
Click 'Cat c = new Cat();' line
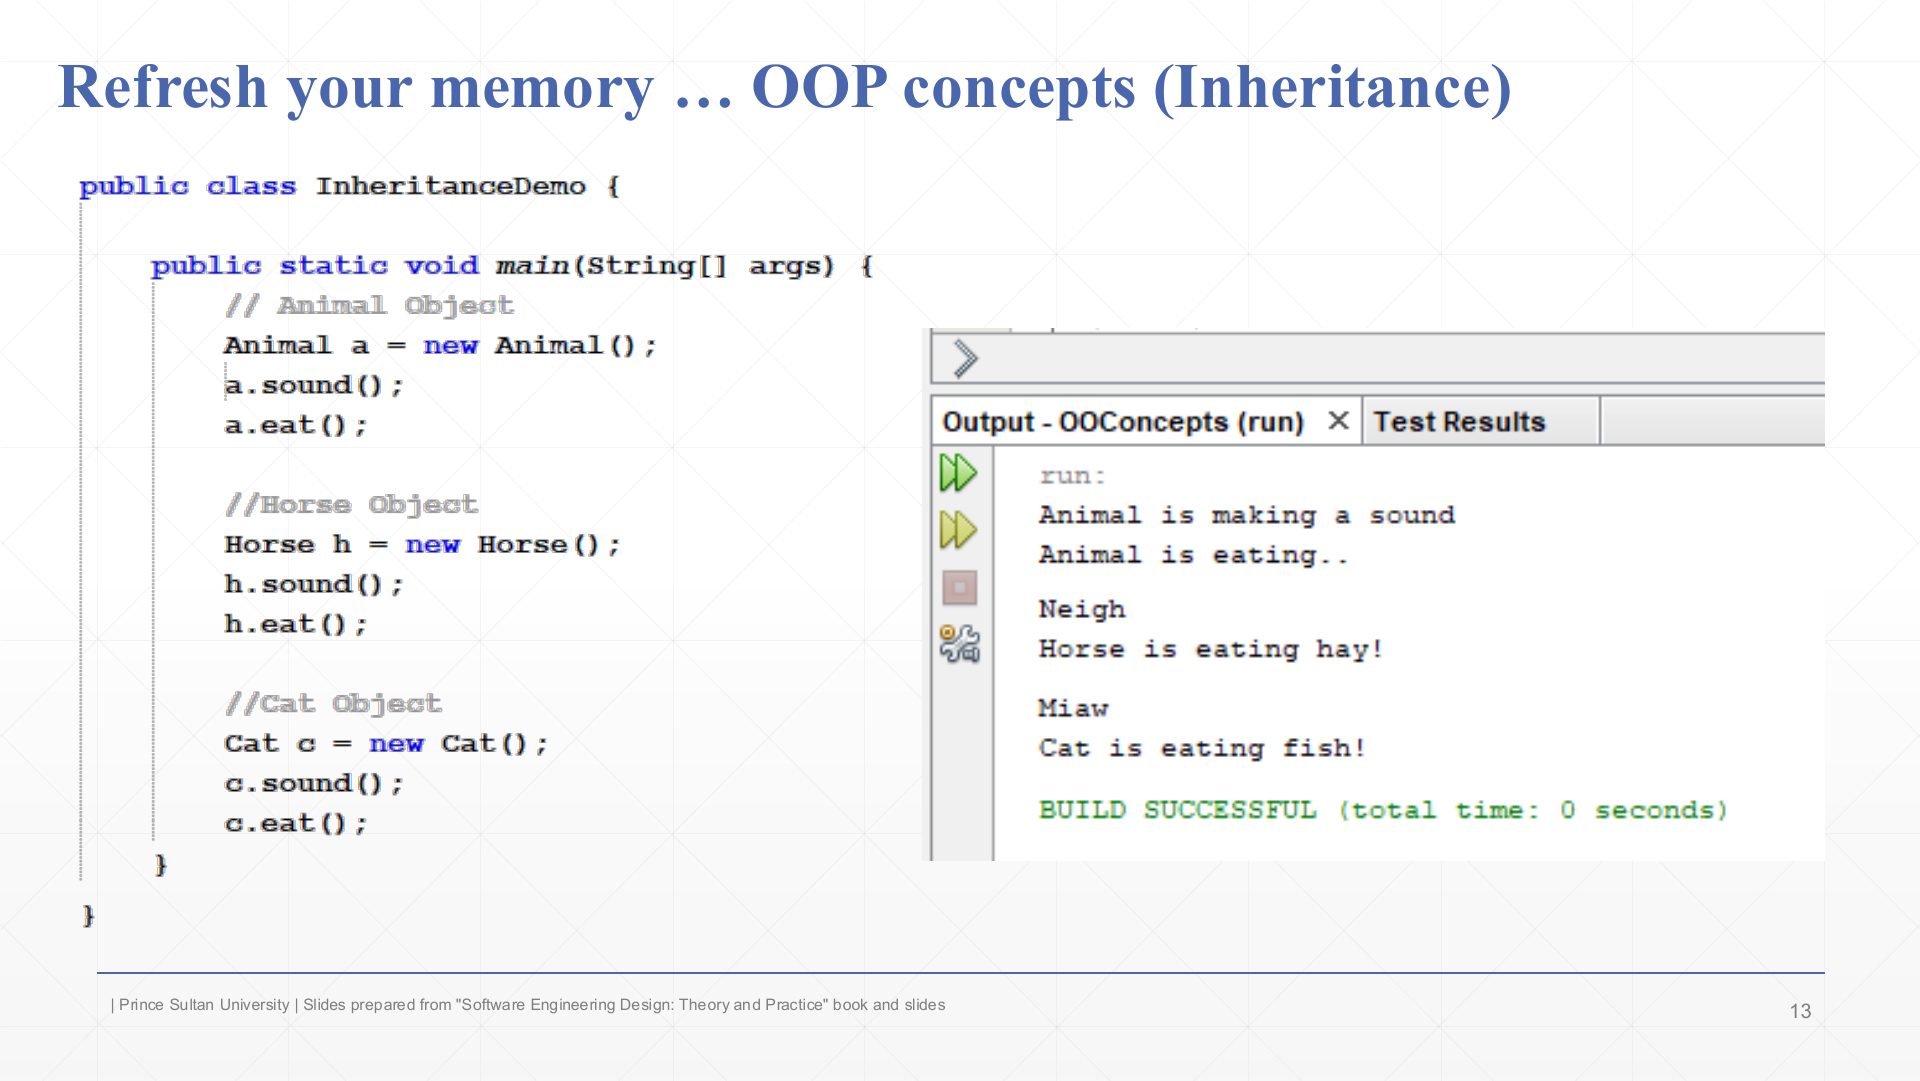click(x=386, y=744)
